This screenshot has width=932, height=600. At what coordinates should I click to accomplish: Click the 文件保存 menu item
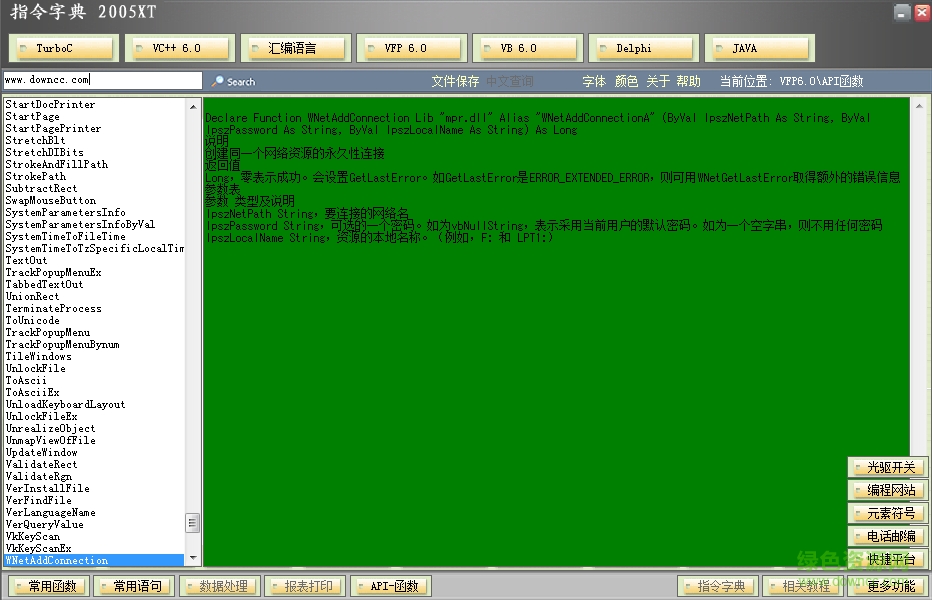(x=455, y=82)
